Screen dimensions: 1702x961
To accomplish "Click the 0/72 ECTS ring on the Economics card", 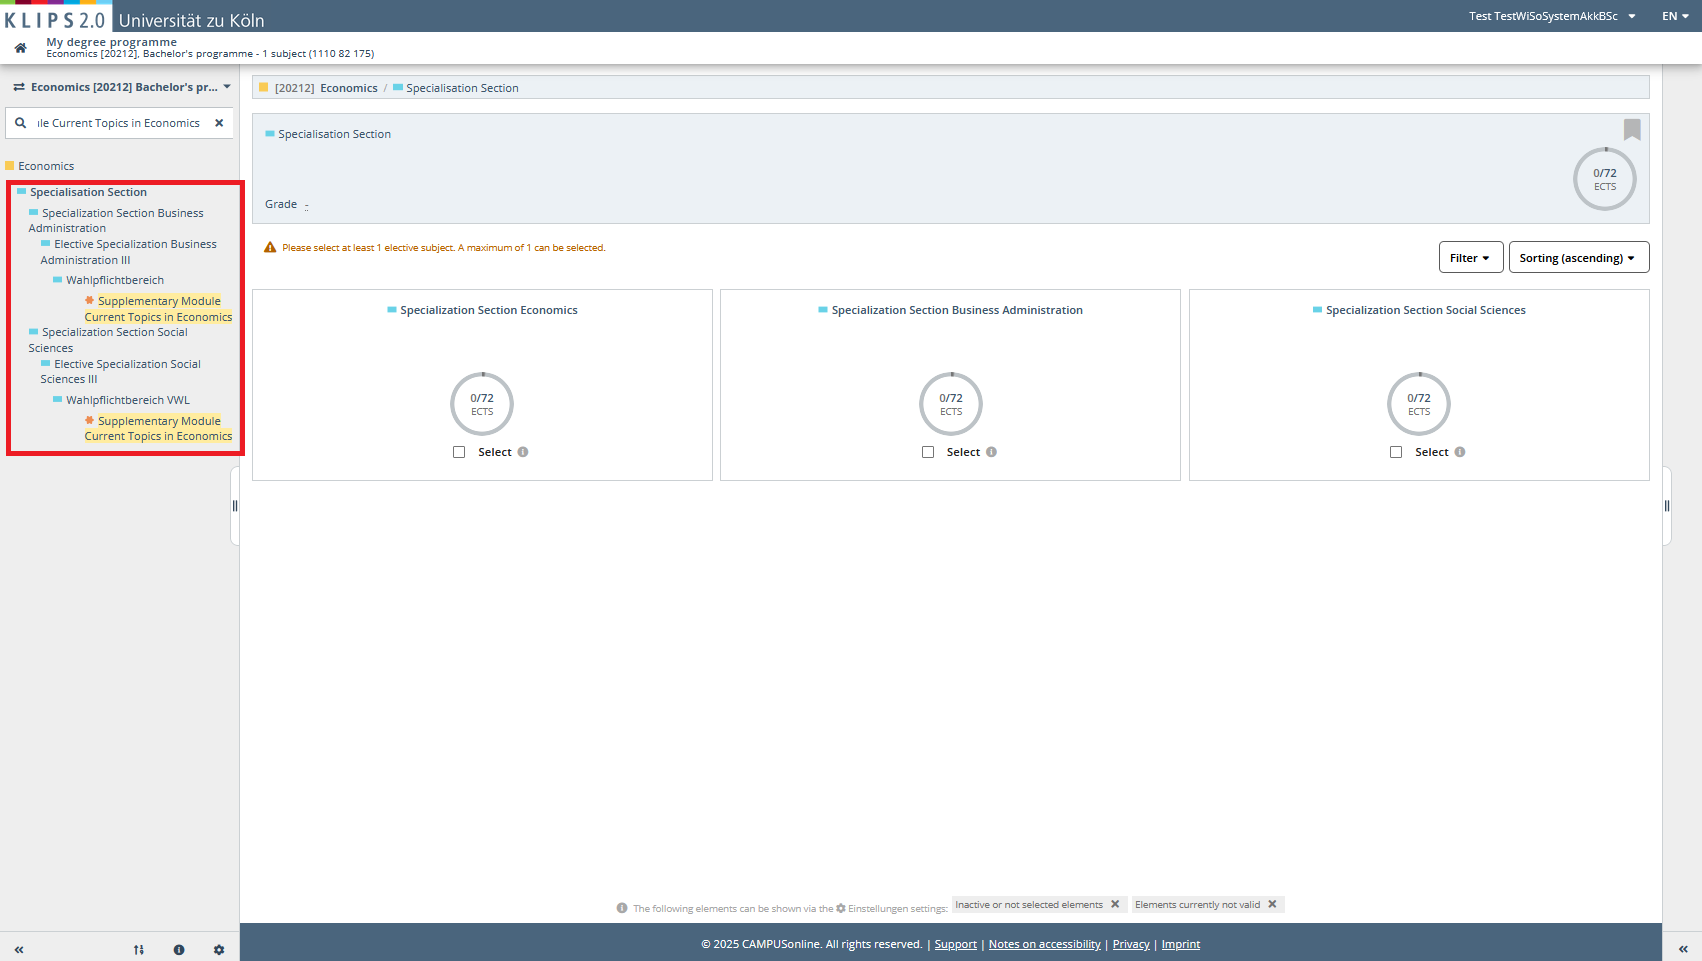I will pos(482,404).
